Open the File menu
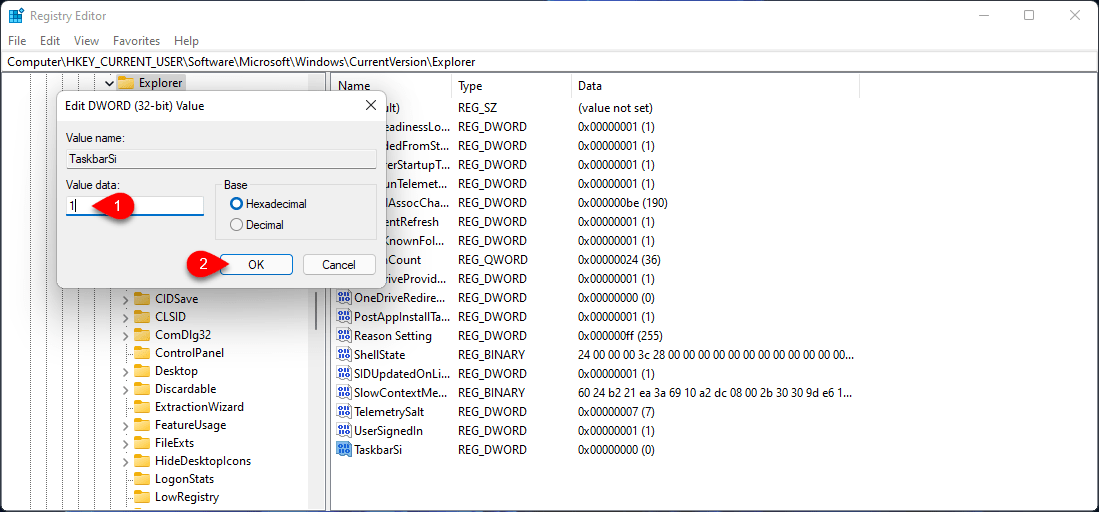This screenshot has width=1099, height=512. 17,41
